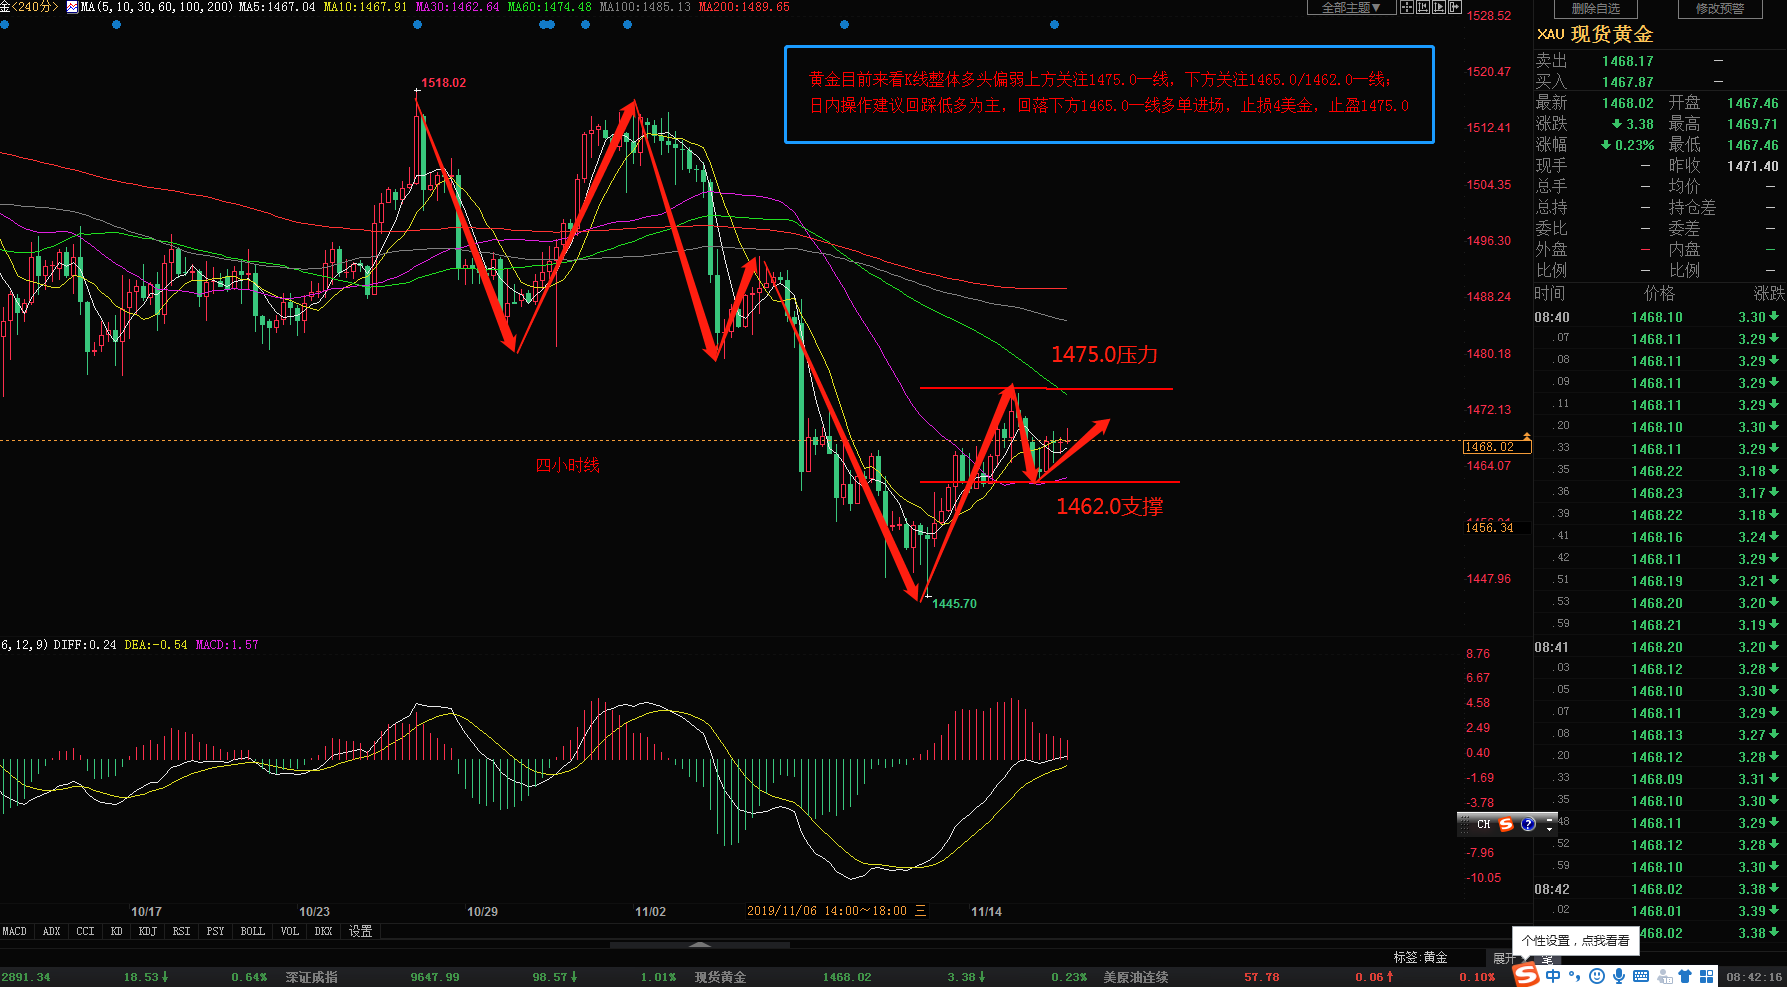
Task: Toggle Chinese input mode 中 indicator
Action: [1553, 976]
